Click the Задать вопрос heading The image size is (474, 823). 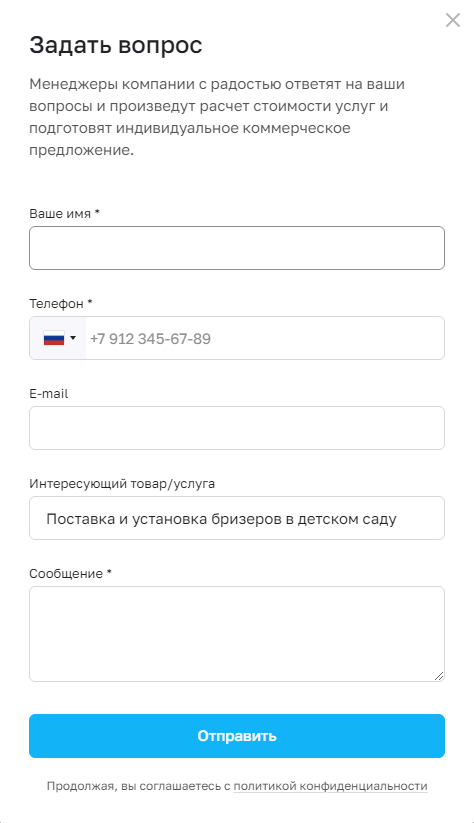pyautogui.click(x=115, y=45)
